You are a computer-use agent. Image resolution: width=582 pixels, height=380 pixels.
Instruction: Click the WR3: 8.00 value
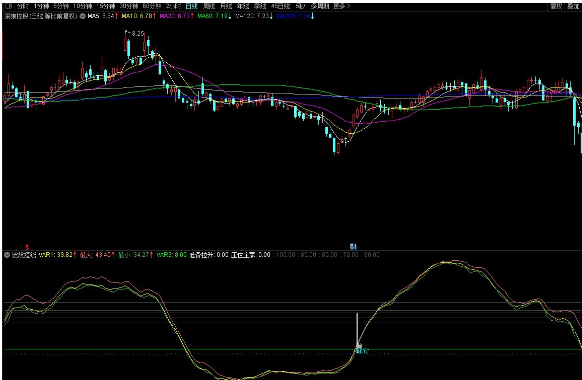171,255
